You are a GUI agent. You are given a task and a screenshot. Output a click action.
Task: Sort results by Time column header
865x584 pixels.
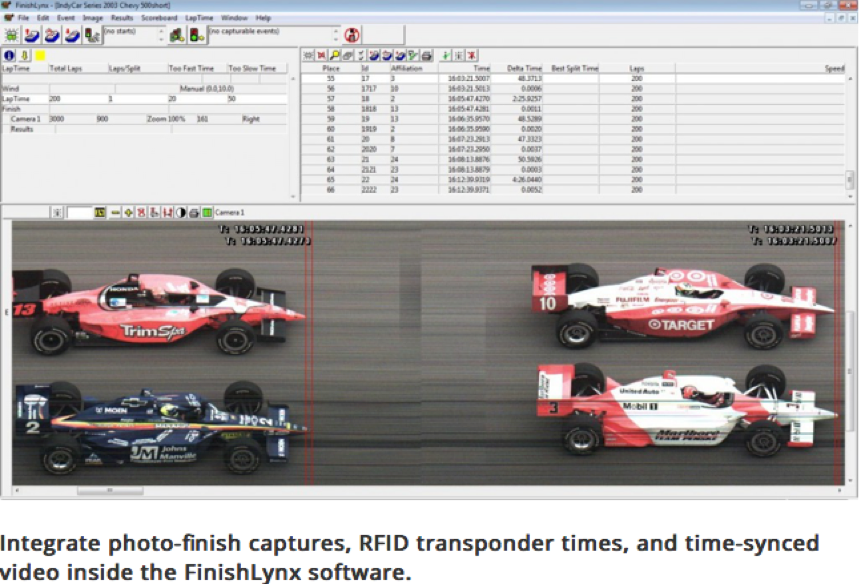465,68
